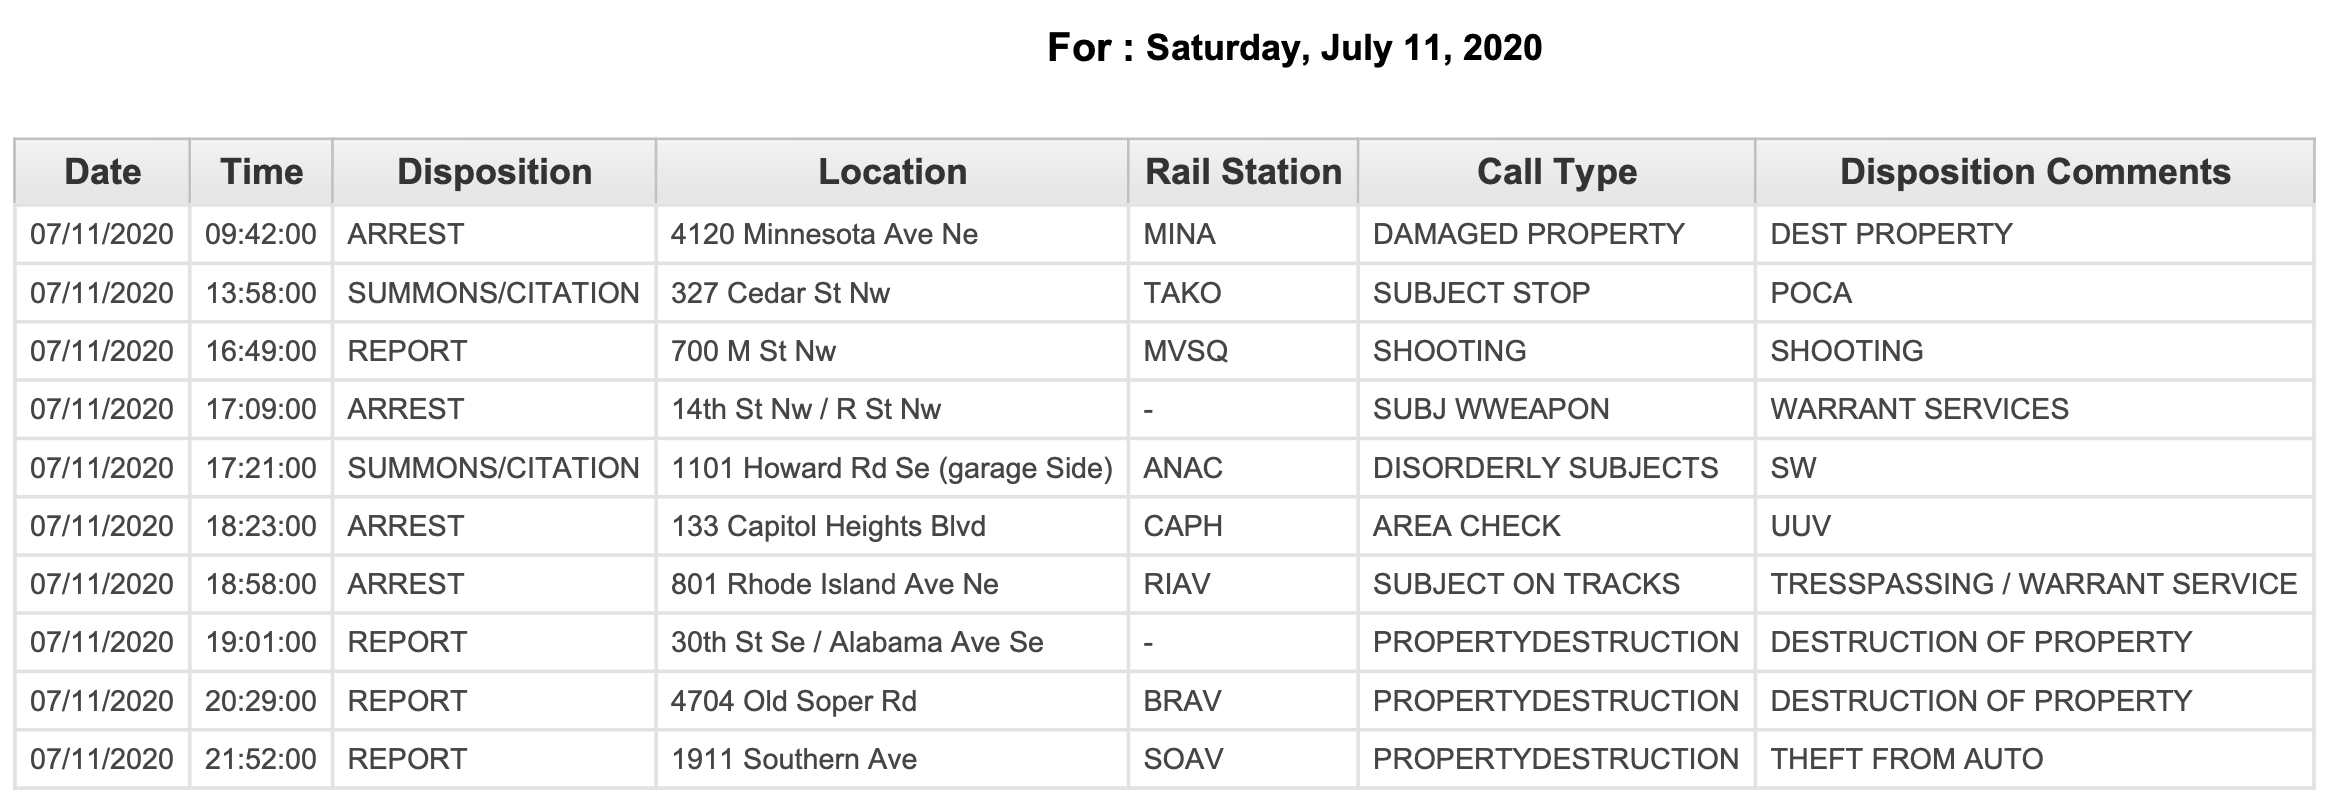Click the Disposition Comments column header
This screenshot has height=802, width=2332.
[2035, 172]
